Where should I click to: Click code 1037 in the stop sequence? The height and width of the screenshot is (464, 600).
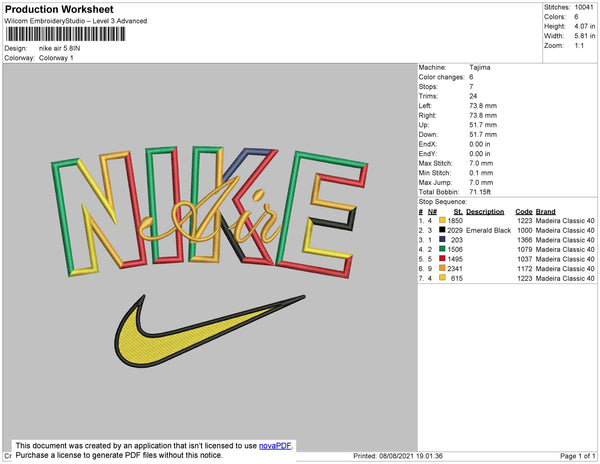(524, 259)
